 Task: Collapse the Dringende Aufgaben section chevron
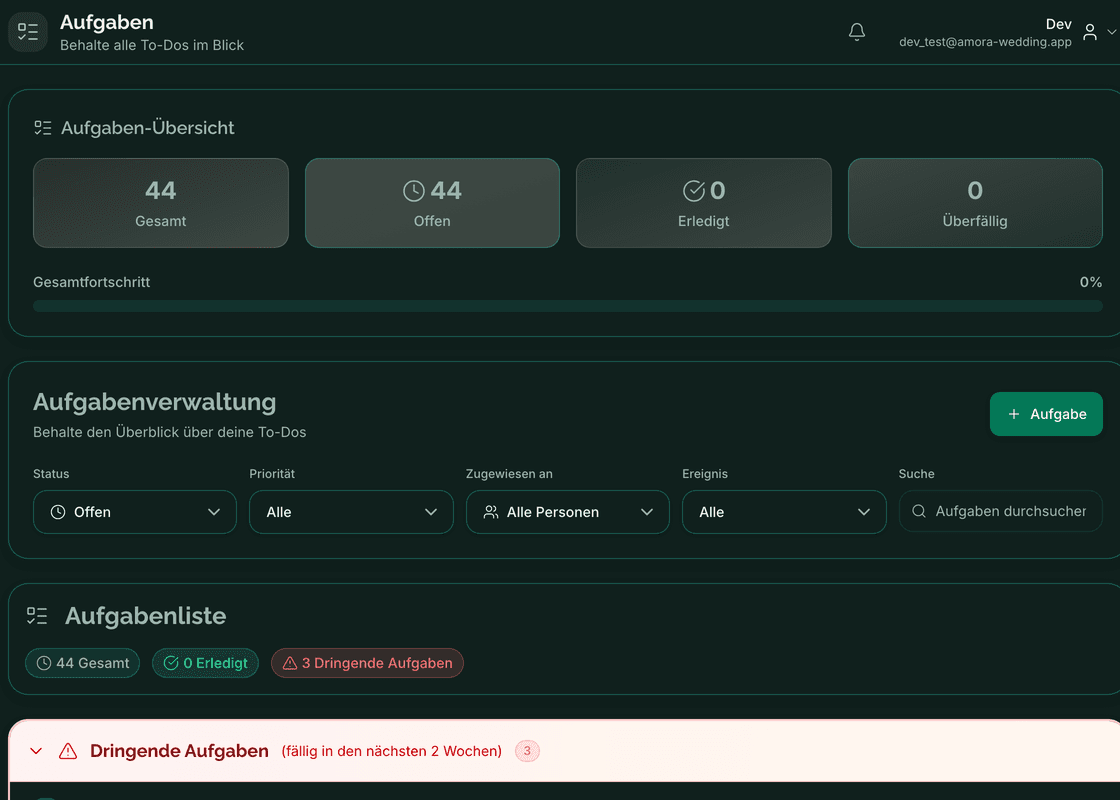36,751
